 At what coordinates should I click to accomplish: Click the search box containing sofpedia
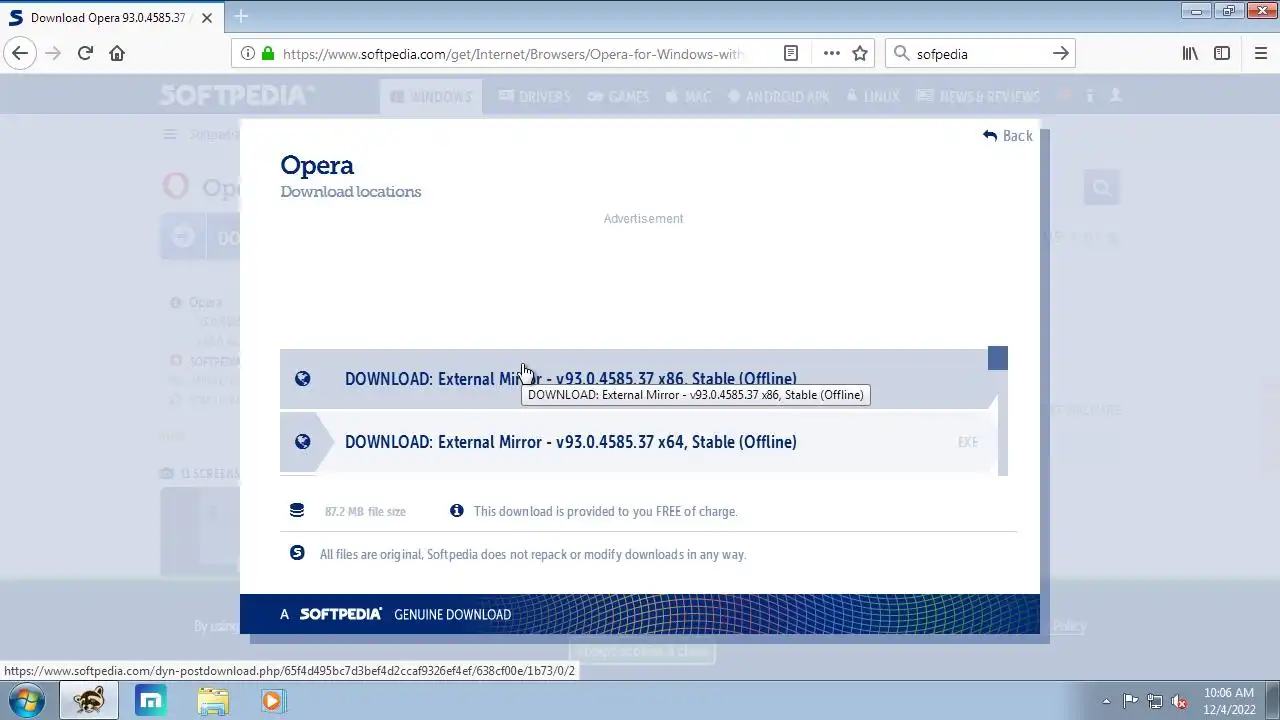pyautogui.click(x=980, y=54)
